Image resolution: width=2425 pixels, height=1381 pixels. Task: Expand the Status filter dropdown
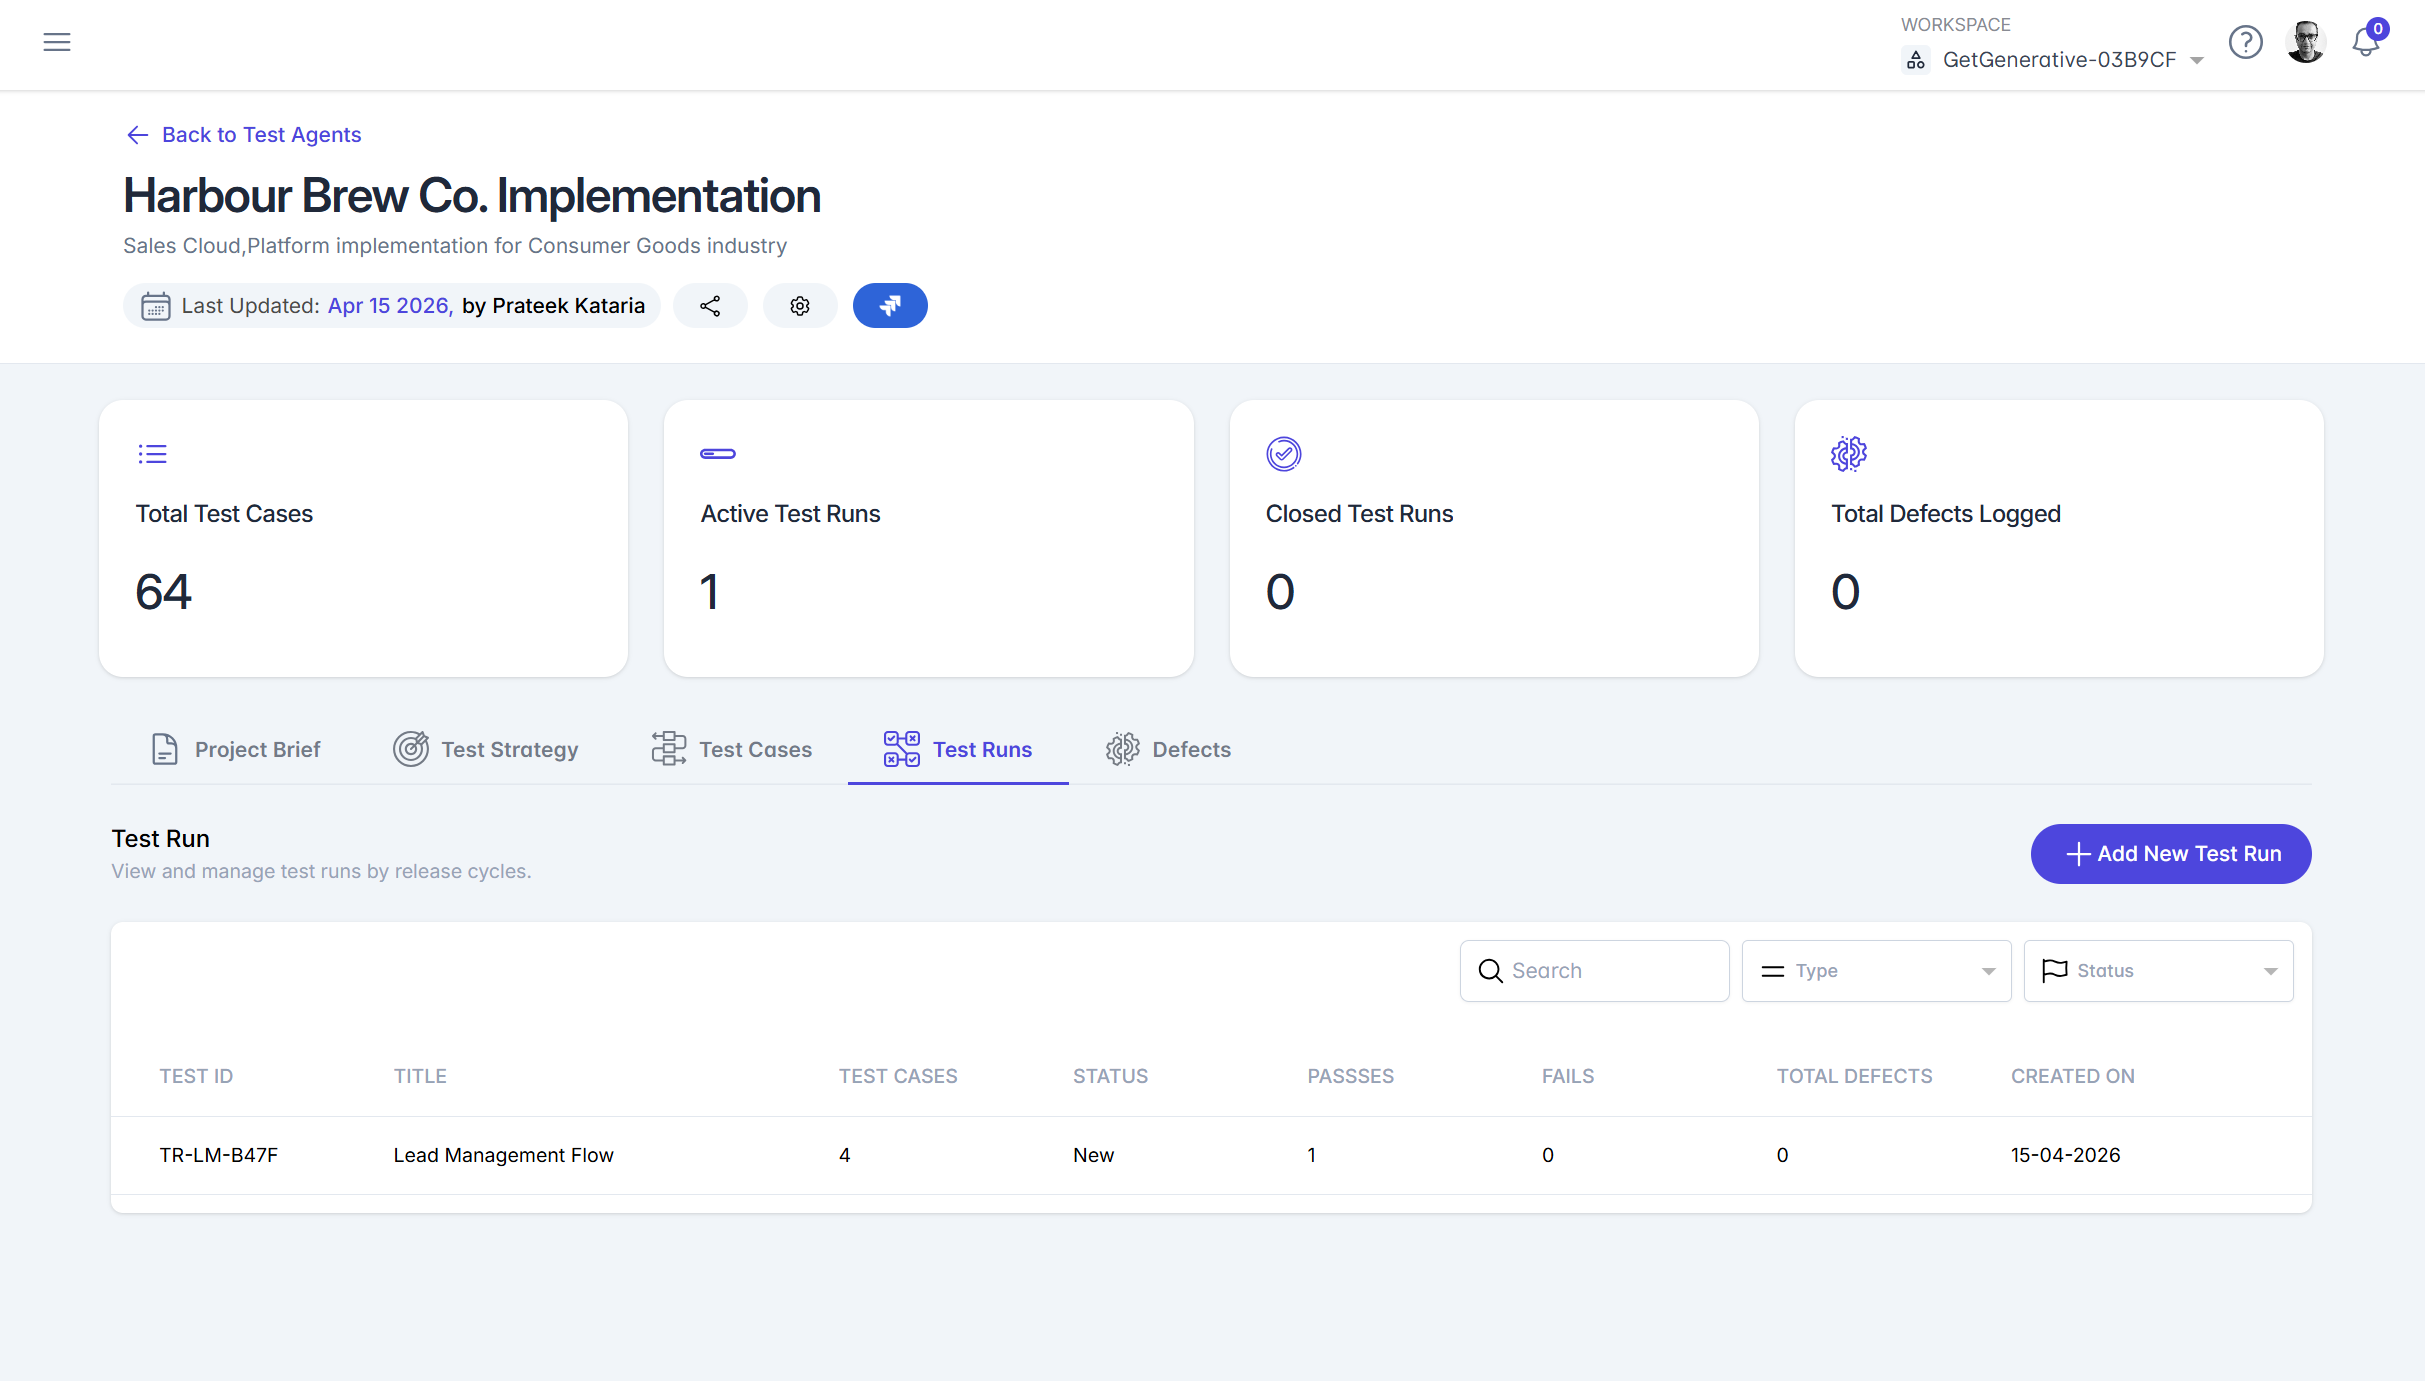[x=2158, y=971]
